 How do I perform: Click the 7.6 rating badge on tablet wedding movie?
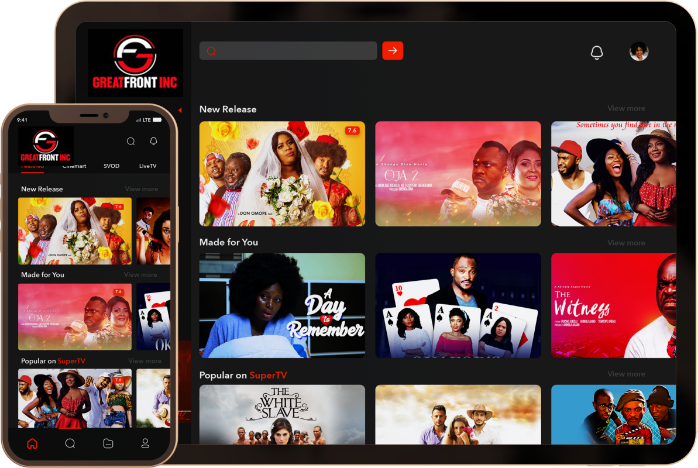(x=352, y=130)
